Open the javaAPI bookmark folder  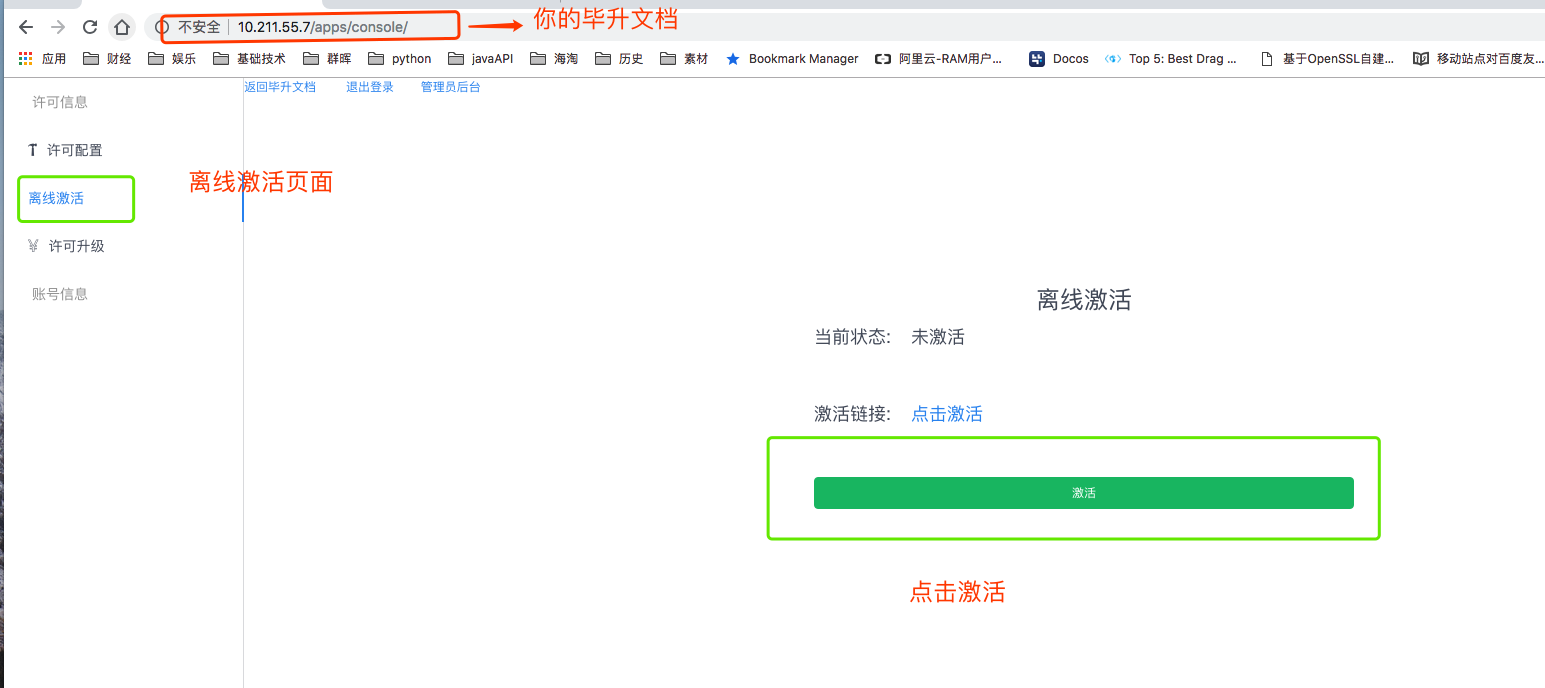pyautogui.click(x=481, y=59)
